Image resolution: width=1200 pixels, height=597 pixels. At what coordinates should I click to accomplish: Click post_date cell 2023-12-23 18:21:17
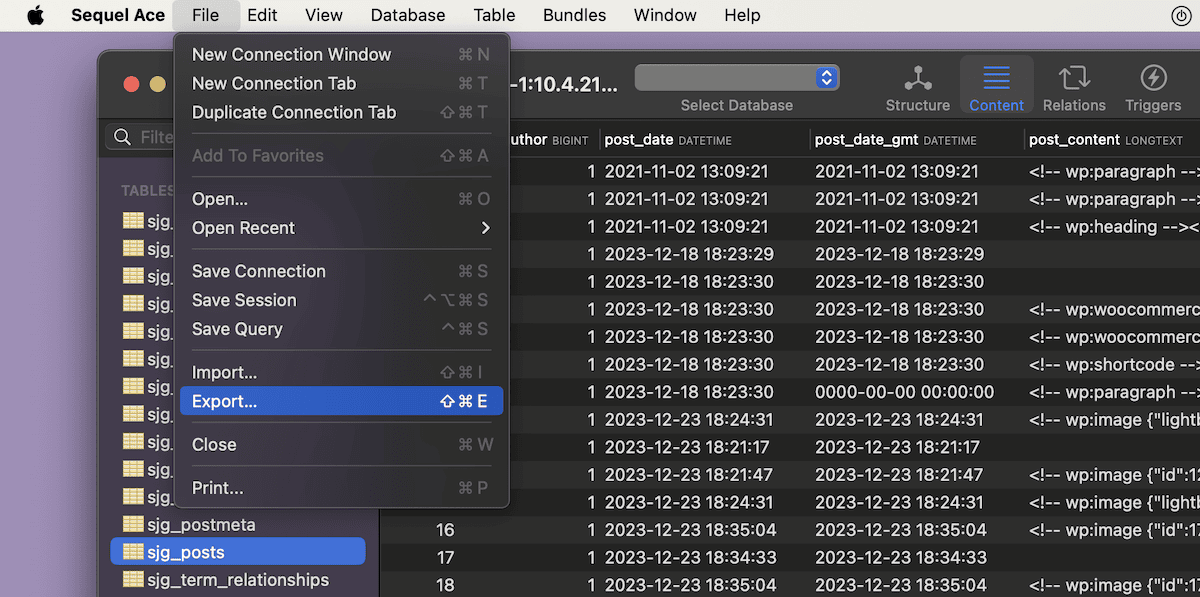pos(687,447)
